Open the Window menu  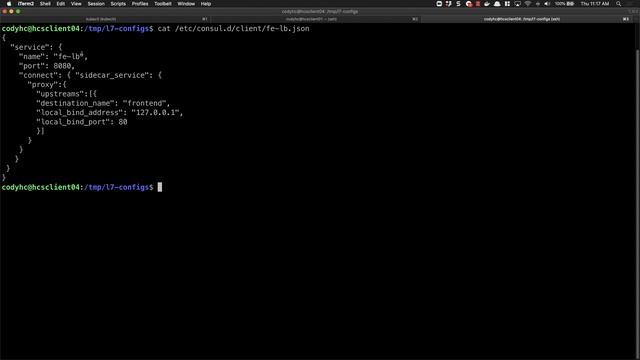click(186, 4)
